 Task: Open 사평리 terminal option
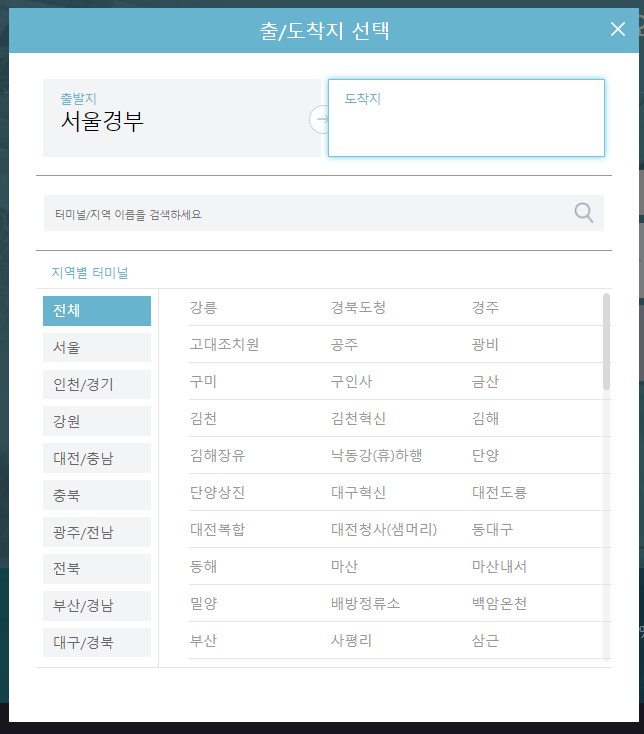click(351, 640)
